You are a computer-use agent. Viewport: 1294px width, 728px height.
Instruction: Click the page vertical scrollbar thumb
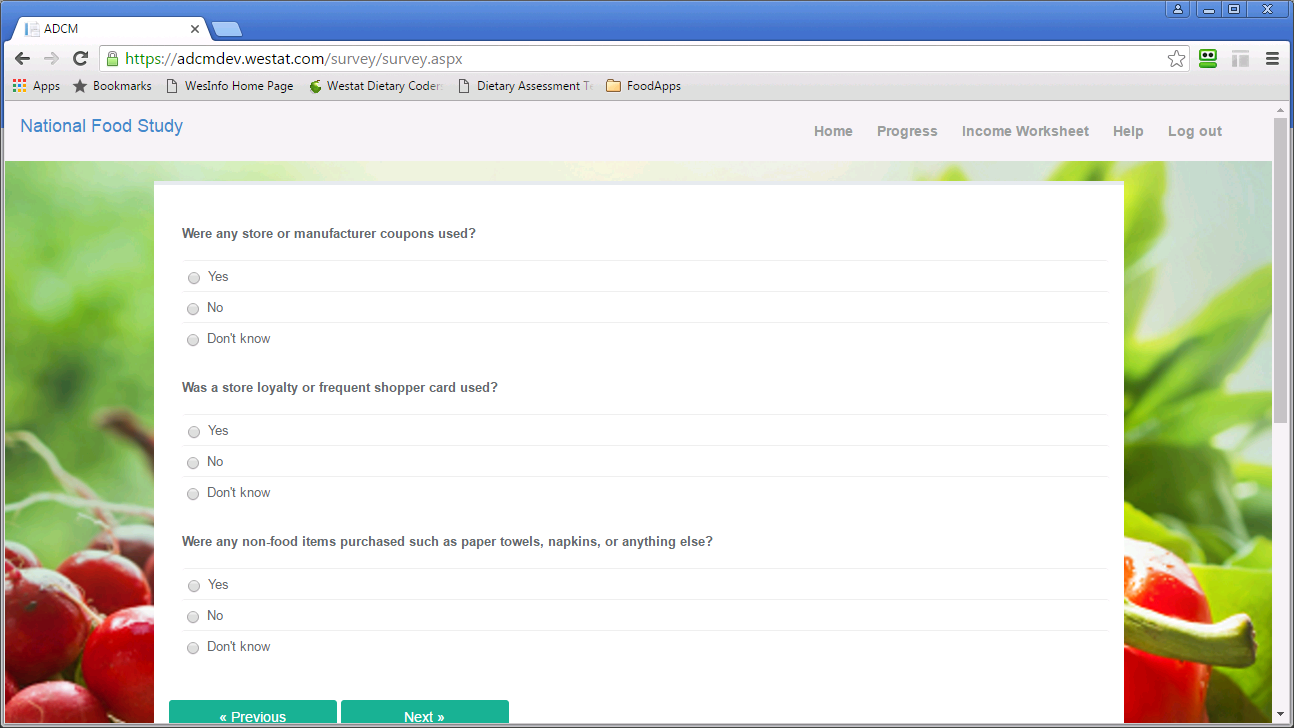(x=1280, y=270)
